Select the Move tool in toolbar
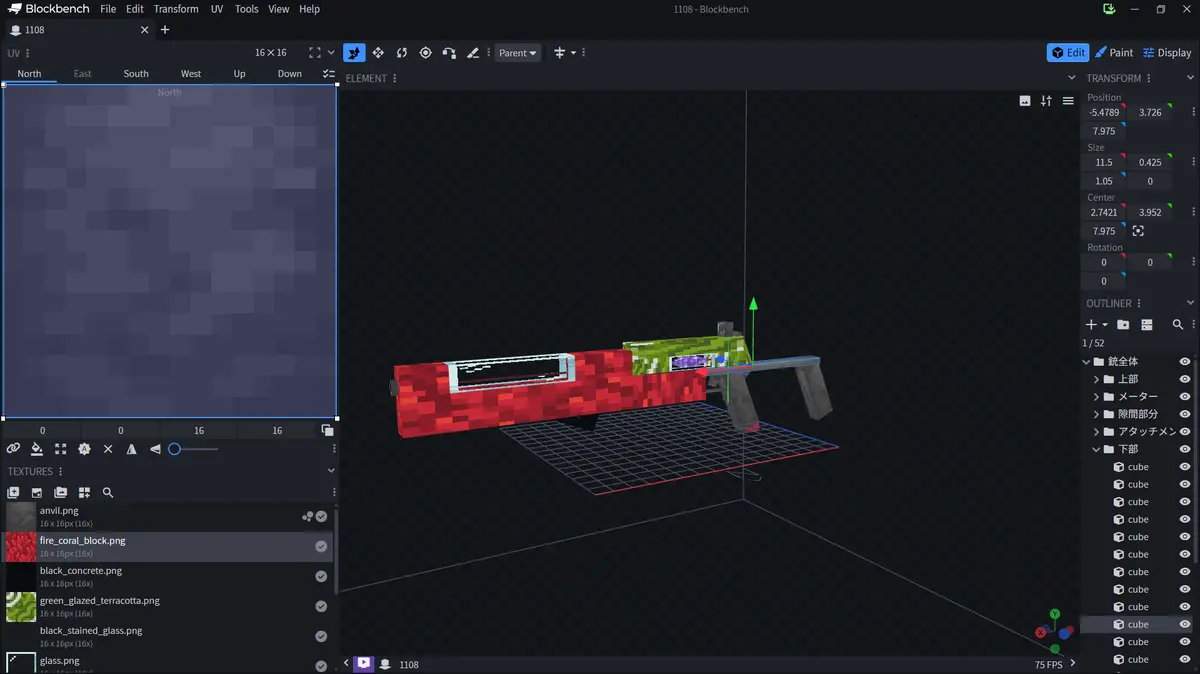Screen dimensions: 1200x674 point(354,53)
